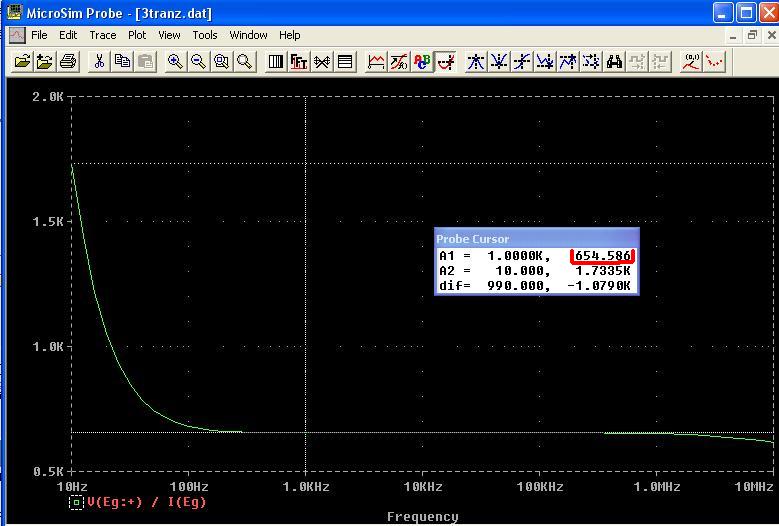Viewport: 779px width, 526px height.
Task: Open Eval Goal Function icon
Action: tap(399, 62)
